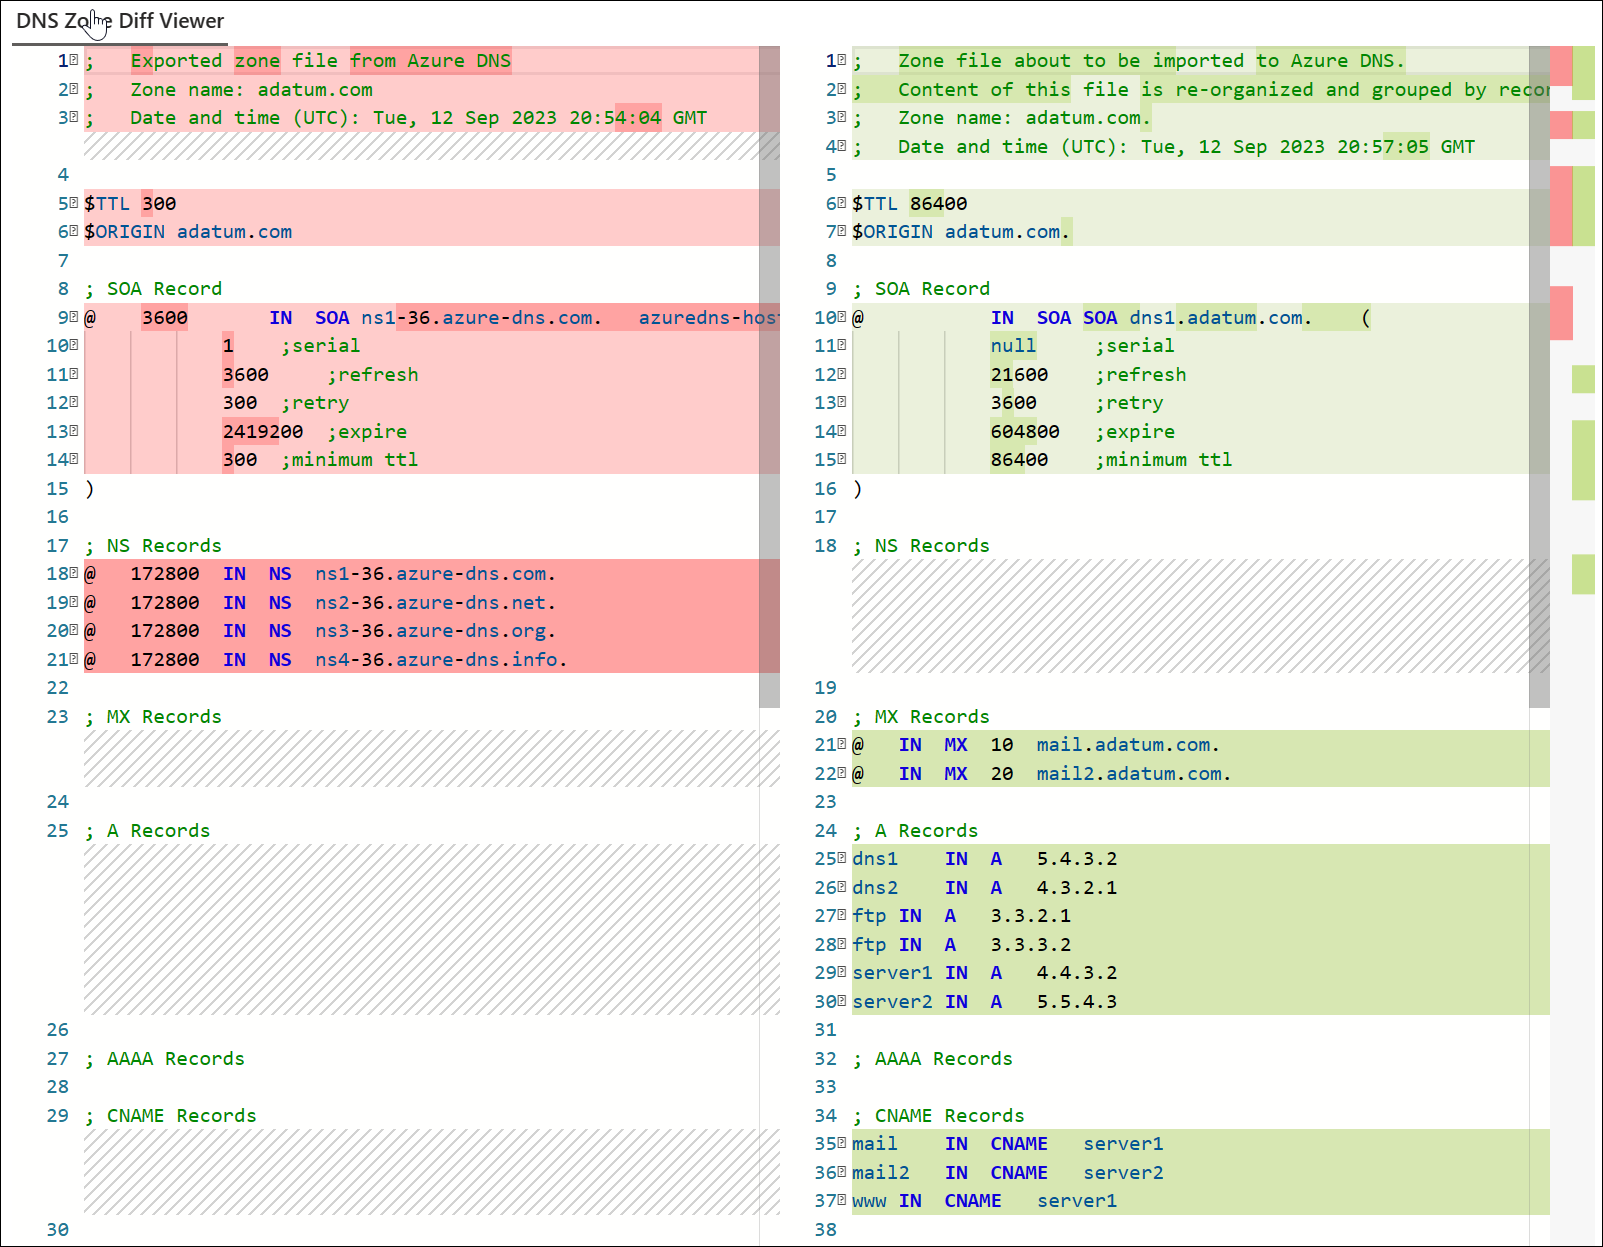The width and height of the screenshot is (1603, 1247).
Task: Click the change marker beside right line 10
Action: tap(842, 318)
